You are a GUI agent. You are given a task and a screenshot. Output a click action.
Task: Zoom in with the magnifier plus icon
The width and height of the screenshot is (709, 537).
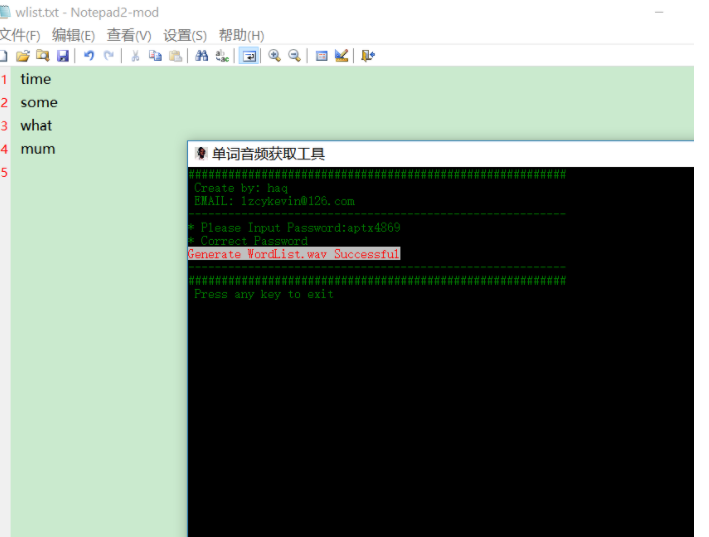(274, 56)
